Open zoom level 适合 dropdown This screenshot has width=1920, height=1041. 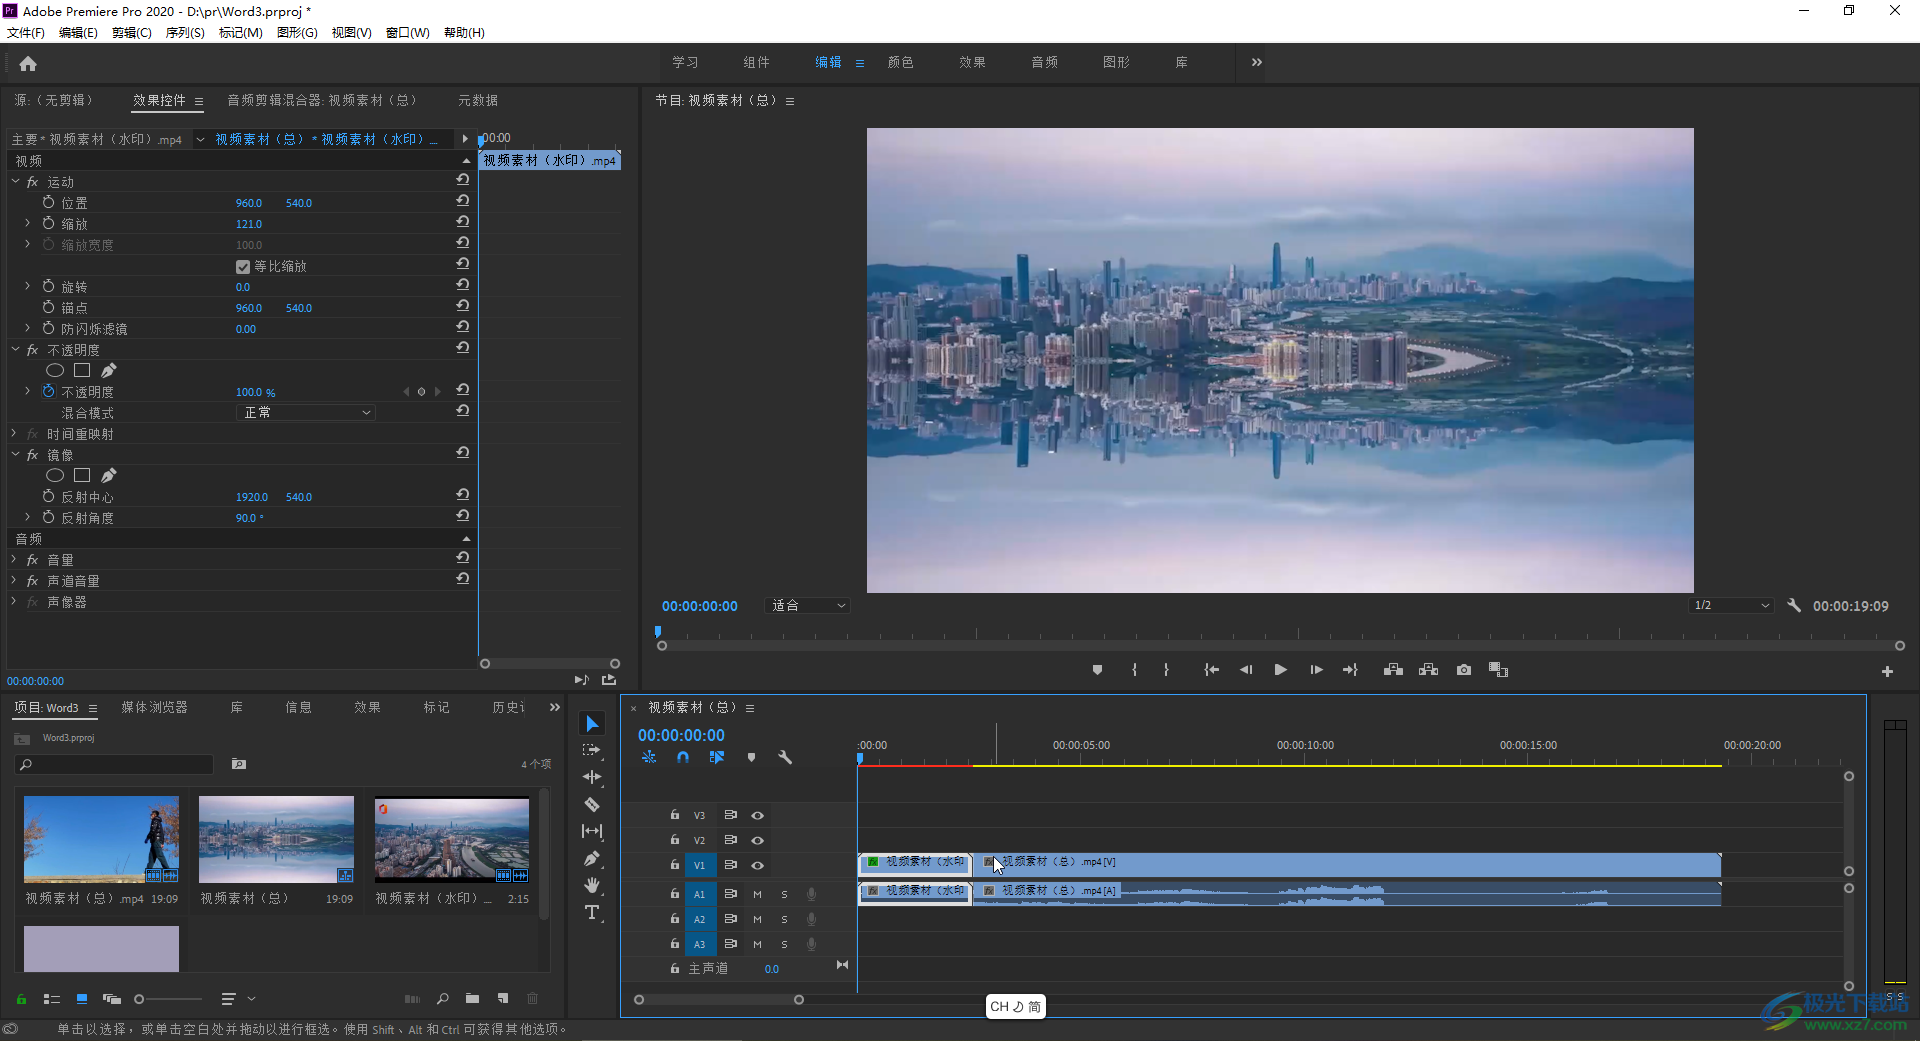pyautogui.click(x=808, y=606)
